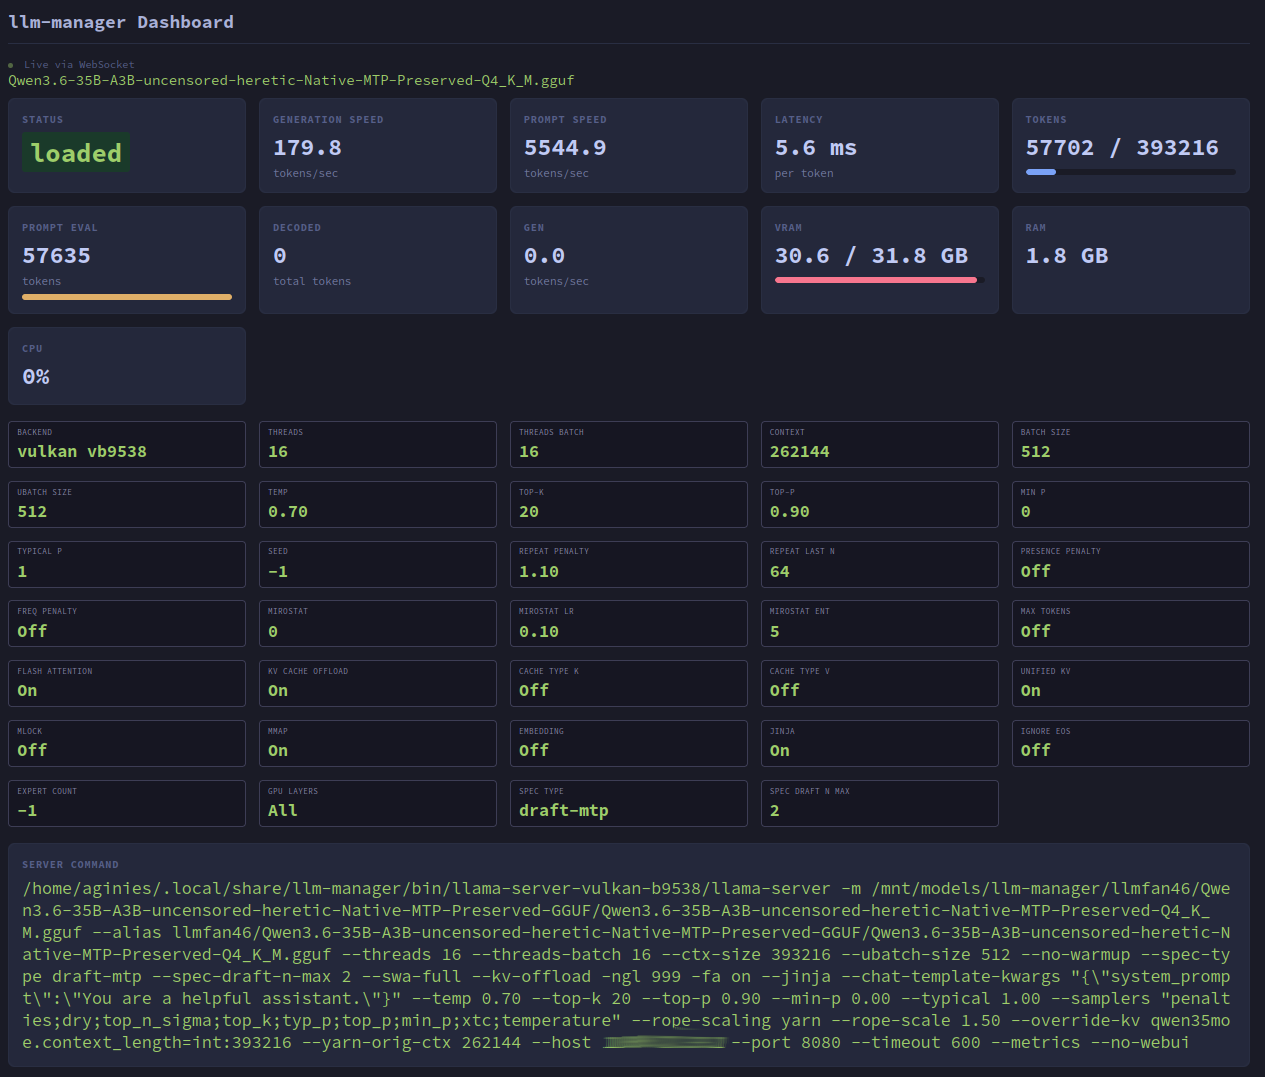Image resolution: width=1265 pixels, height=1077 pixels.
Task: Click the llm-manager Dashboard title
Action: [121, 22]
